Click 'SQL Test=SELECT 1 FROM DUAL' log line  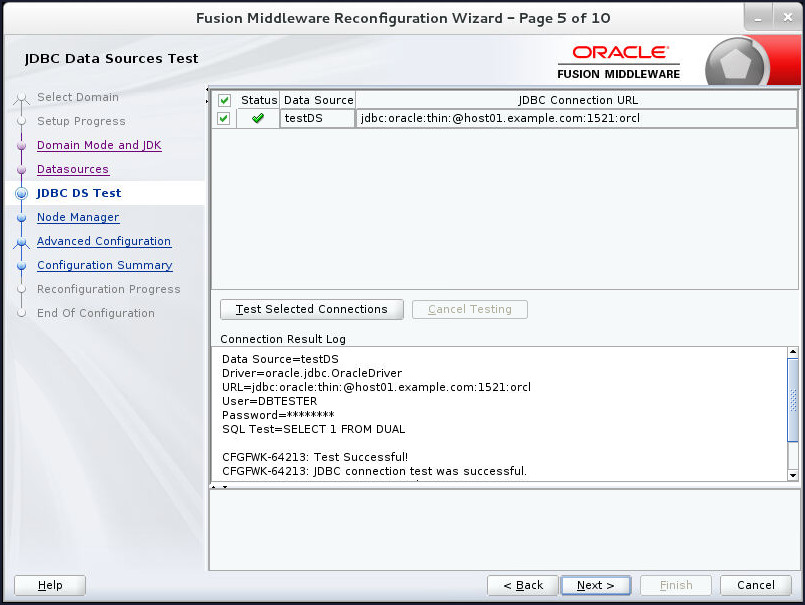(x=313, y=429)
